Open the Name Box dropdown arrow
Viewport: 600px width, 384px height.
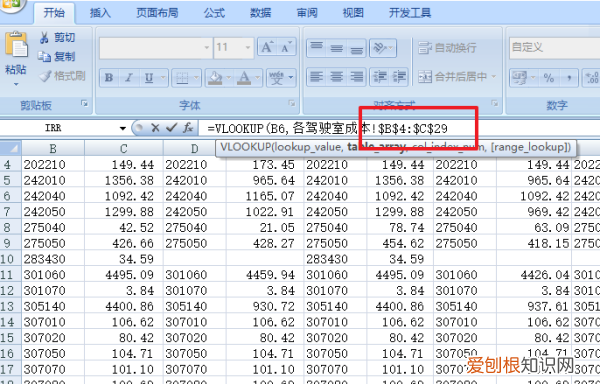click(x=123, y=128)
